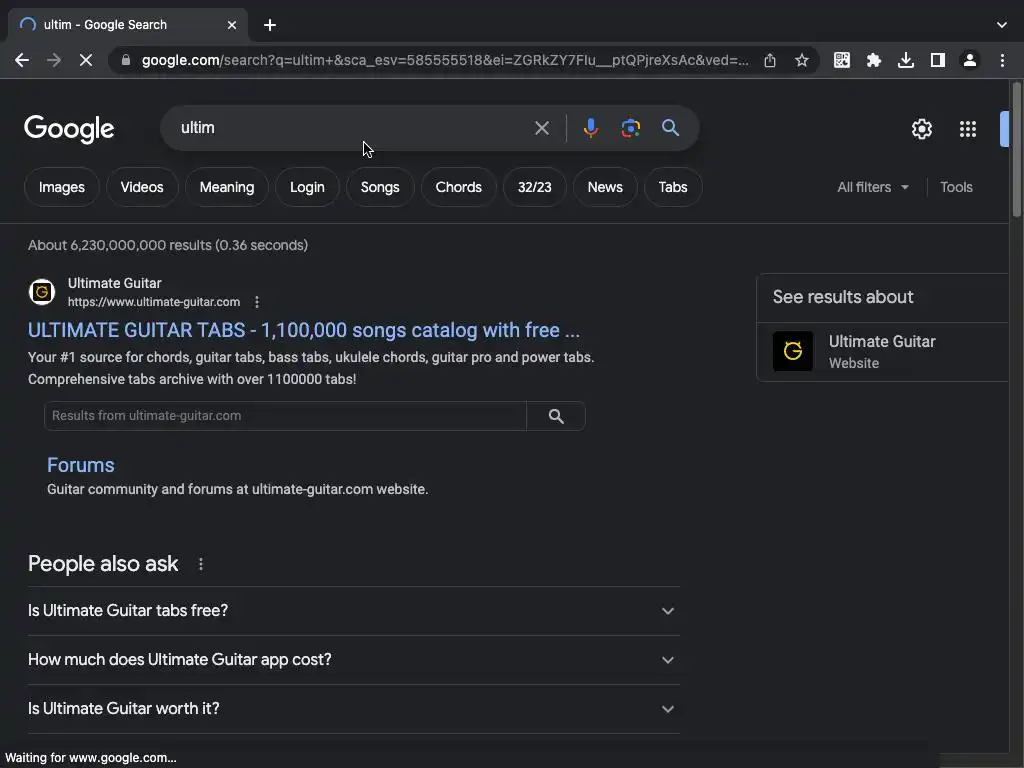1024x768 pixels.
Task: Close the ultim Google Search tab
Action: pyautogui.click(x=232, y=25)
